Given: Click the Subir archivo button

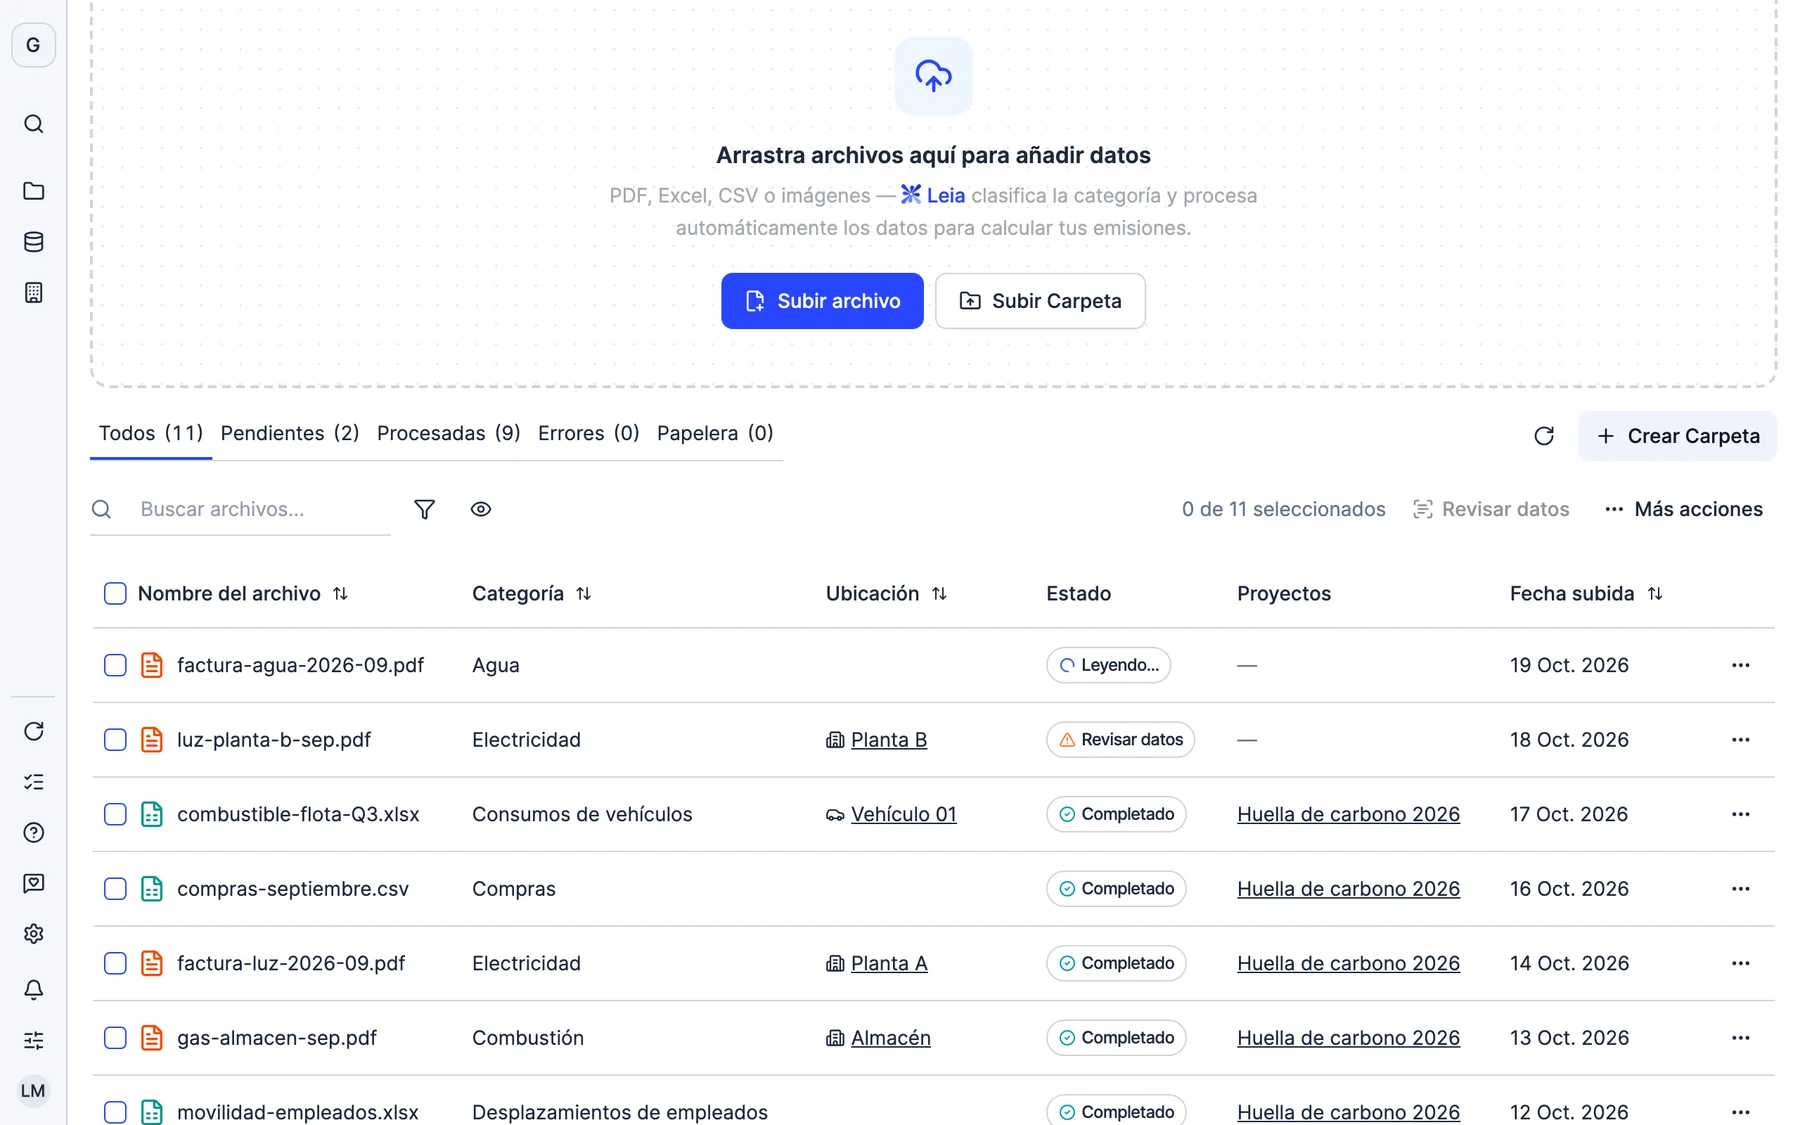Looking at the screenshot, I should tap(822, 301).
